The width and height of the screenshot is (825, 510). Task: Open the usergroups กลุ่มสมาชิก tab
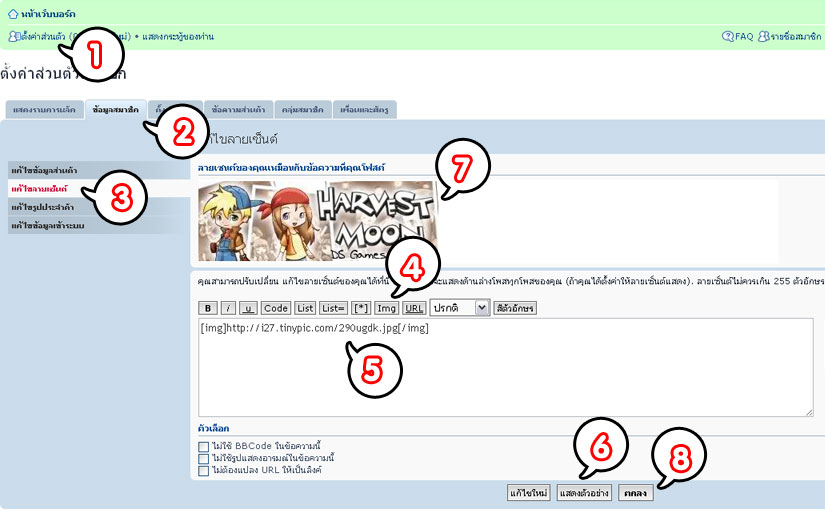pyautogui.click(x=303, y=110)
